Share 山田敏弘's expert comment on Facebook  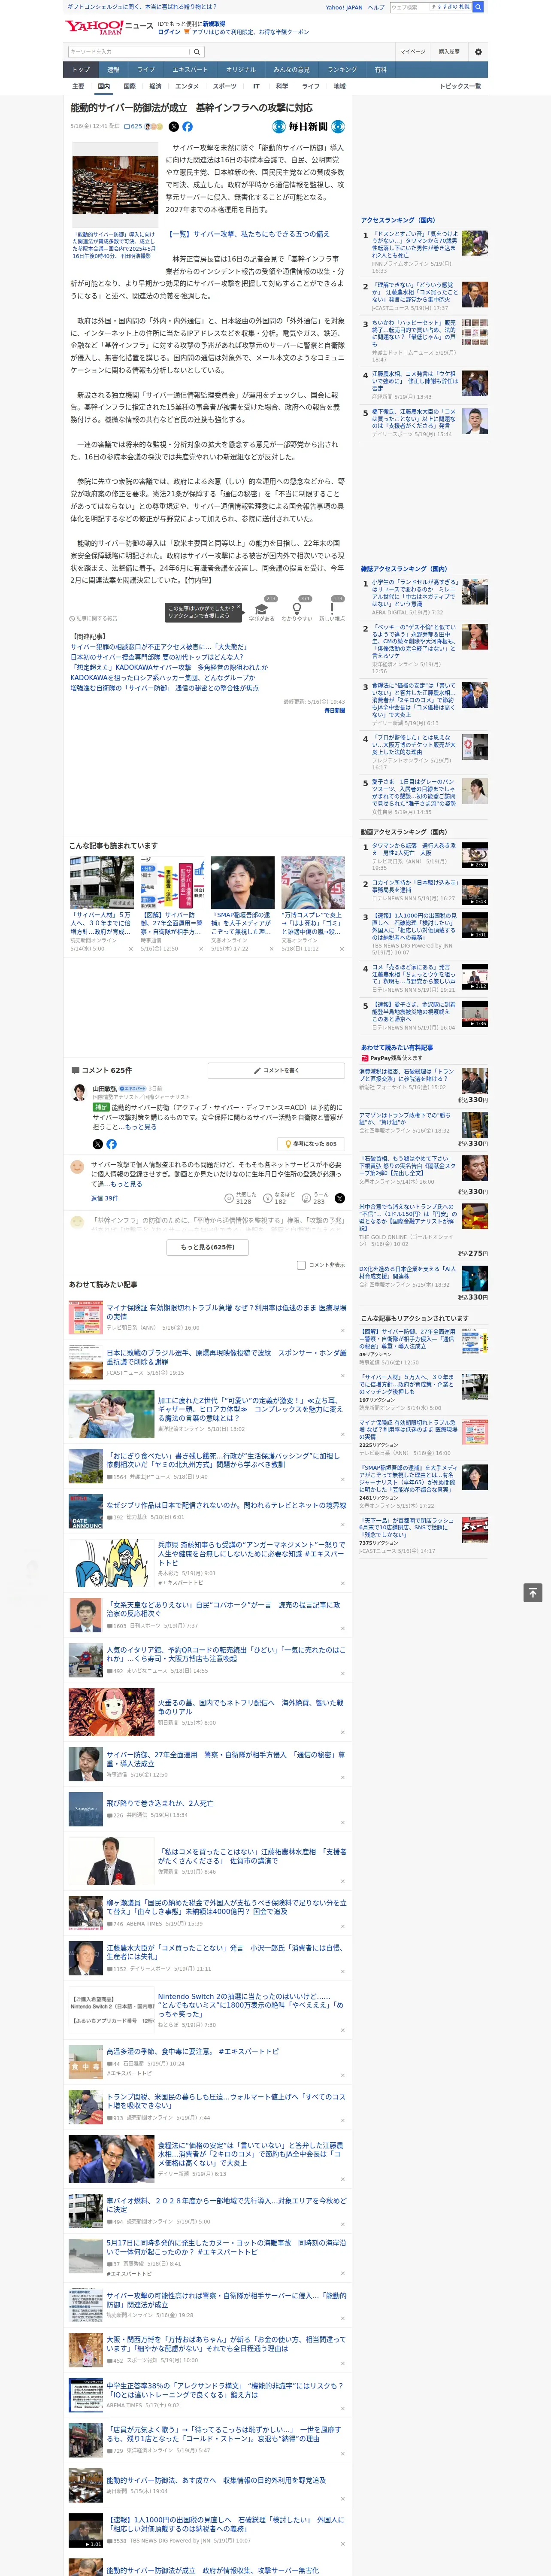point(111,1144)
